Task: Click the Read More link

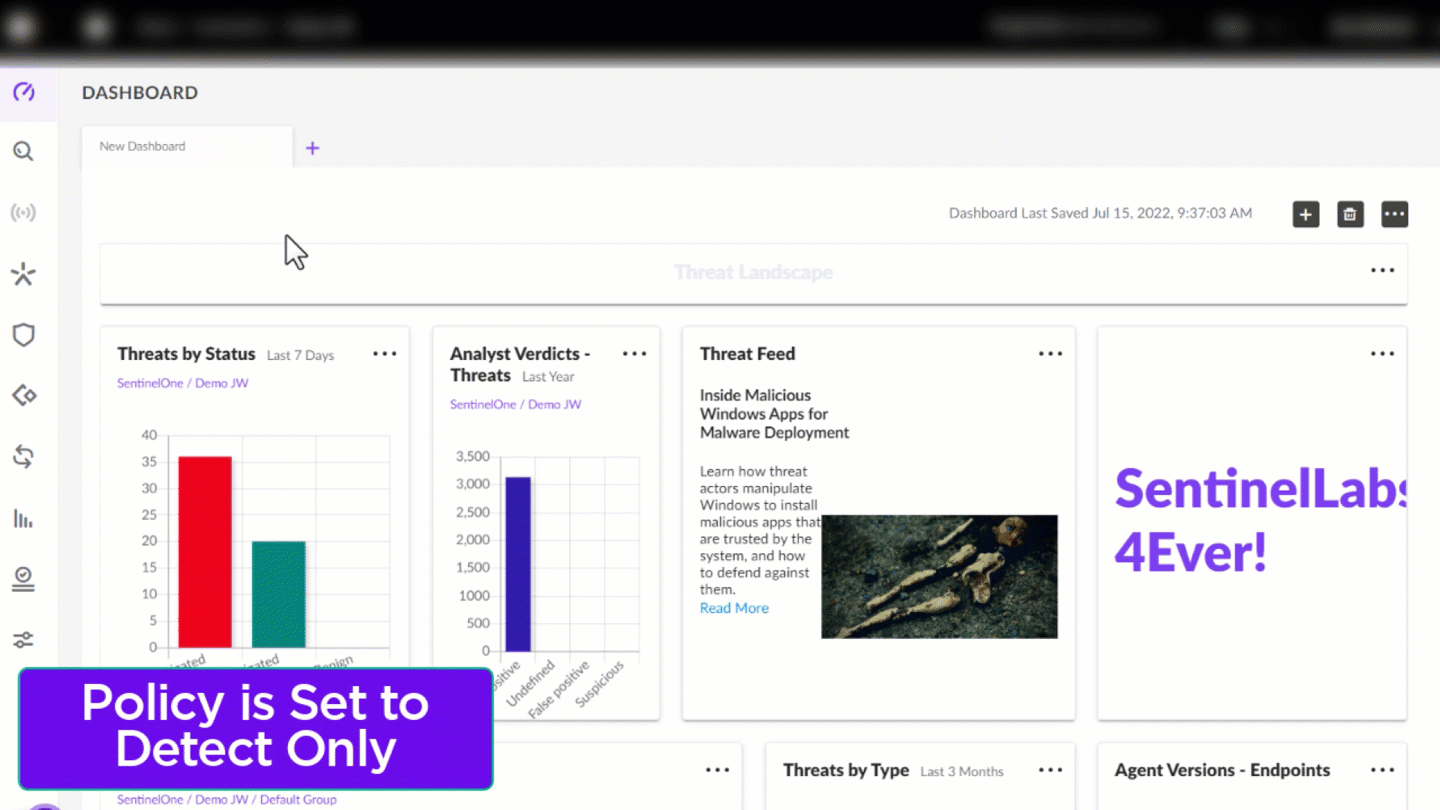Action: pos(734,608)
